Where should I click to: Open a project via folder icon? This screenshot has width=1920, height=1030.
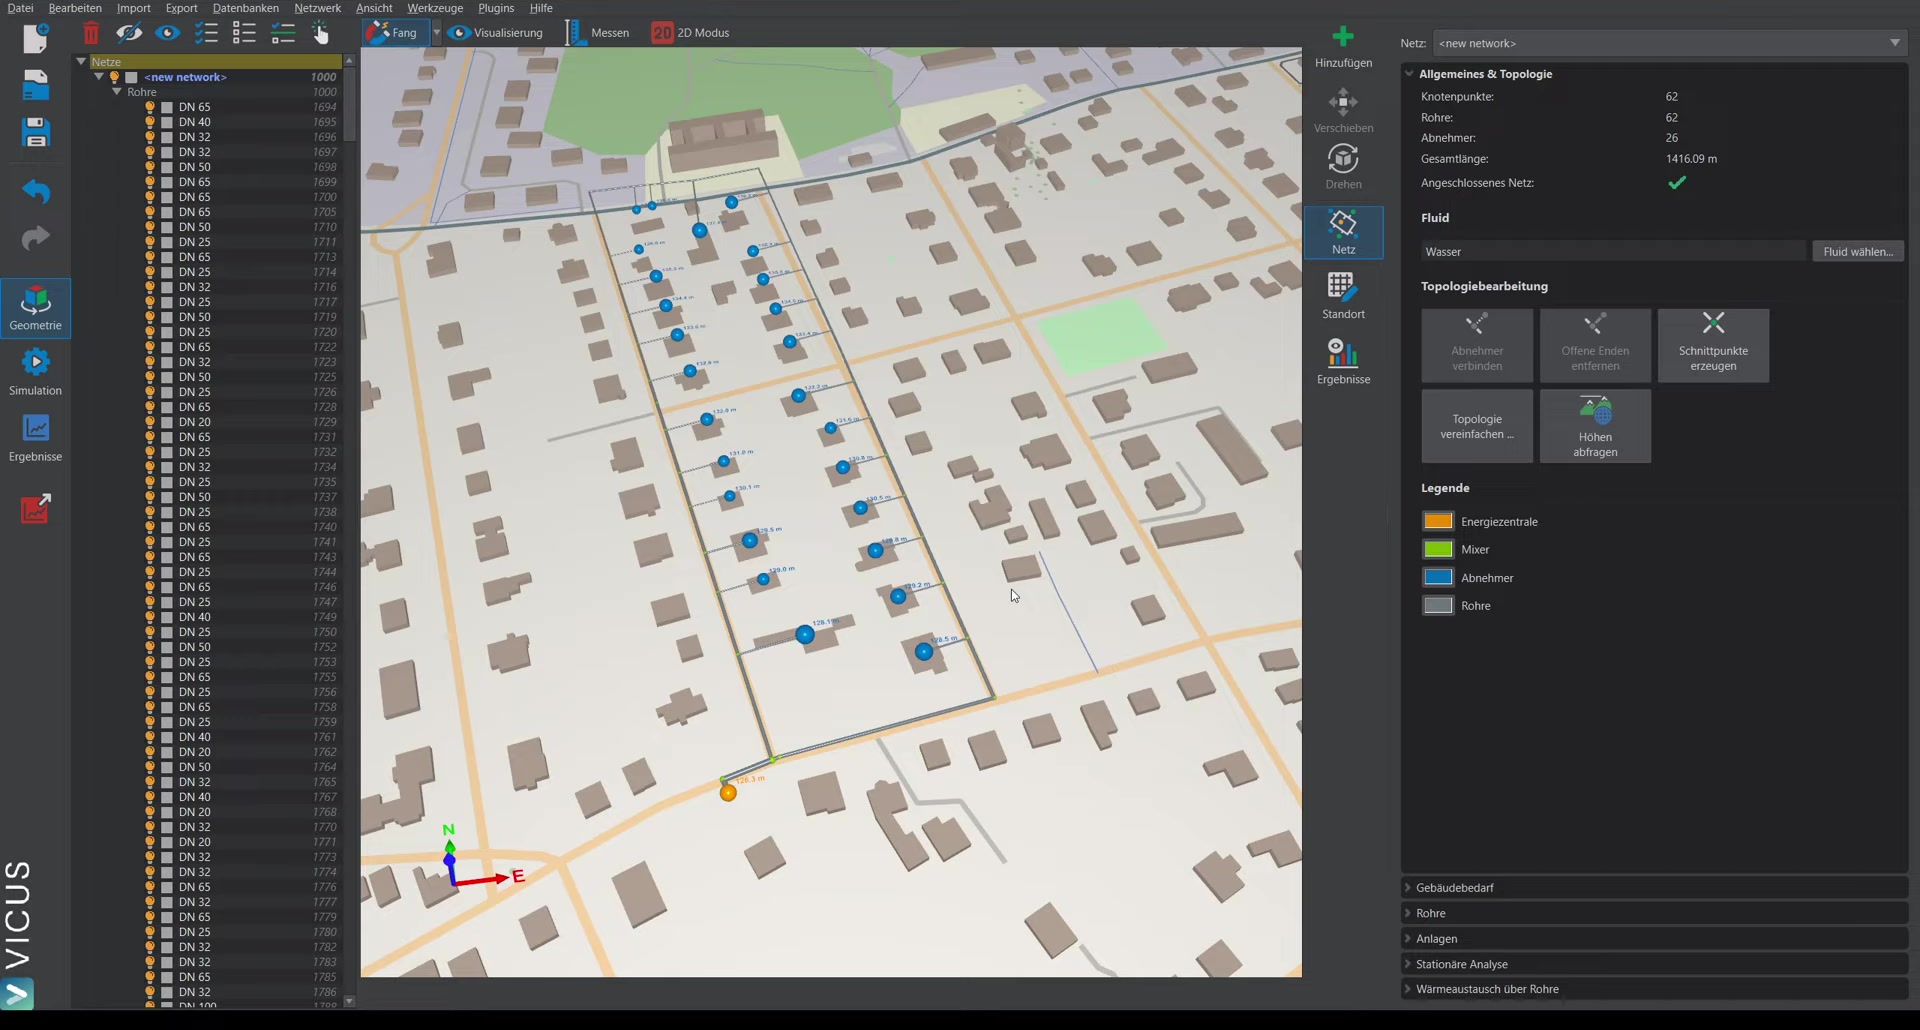[x=36, y=85]
